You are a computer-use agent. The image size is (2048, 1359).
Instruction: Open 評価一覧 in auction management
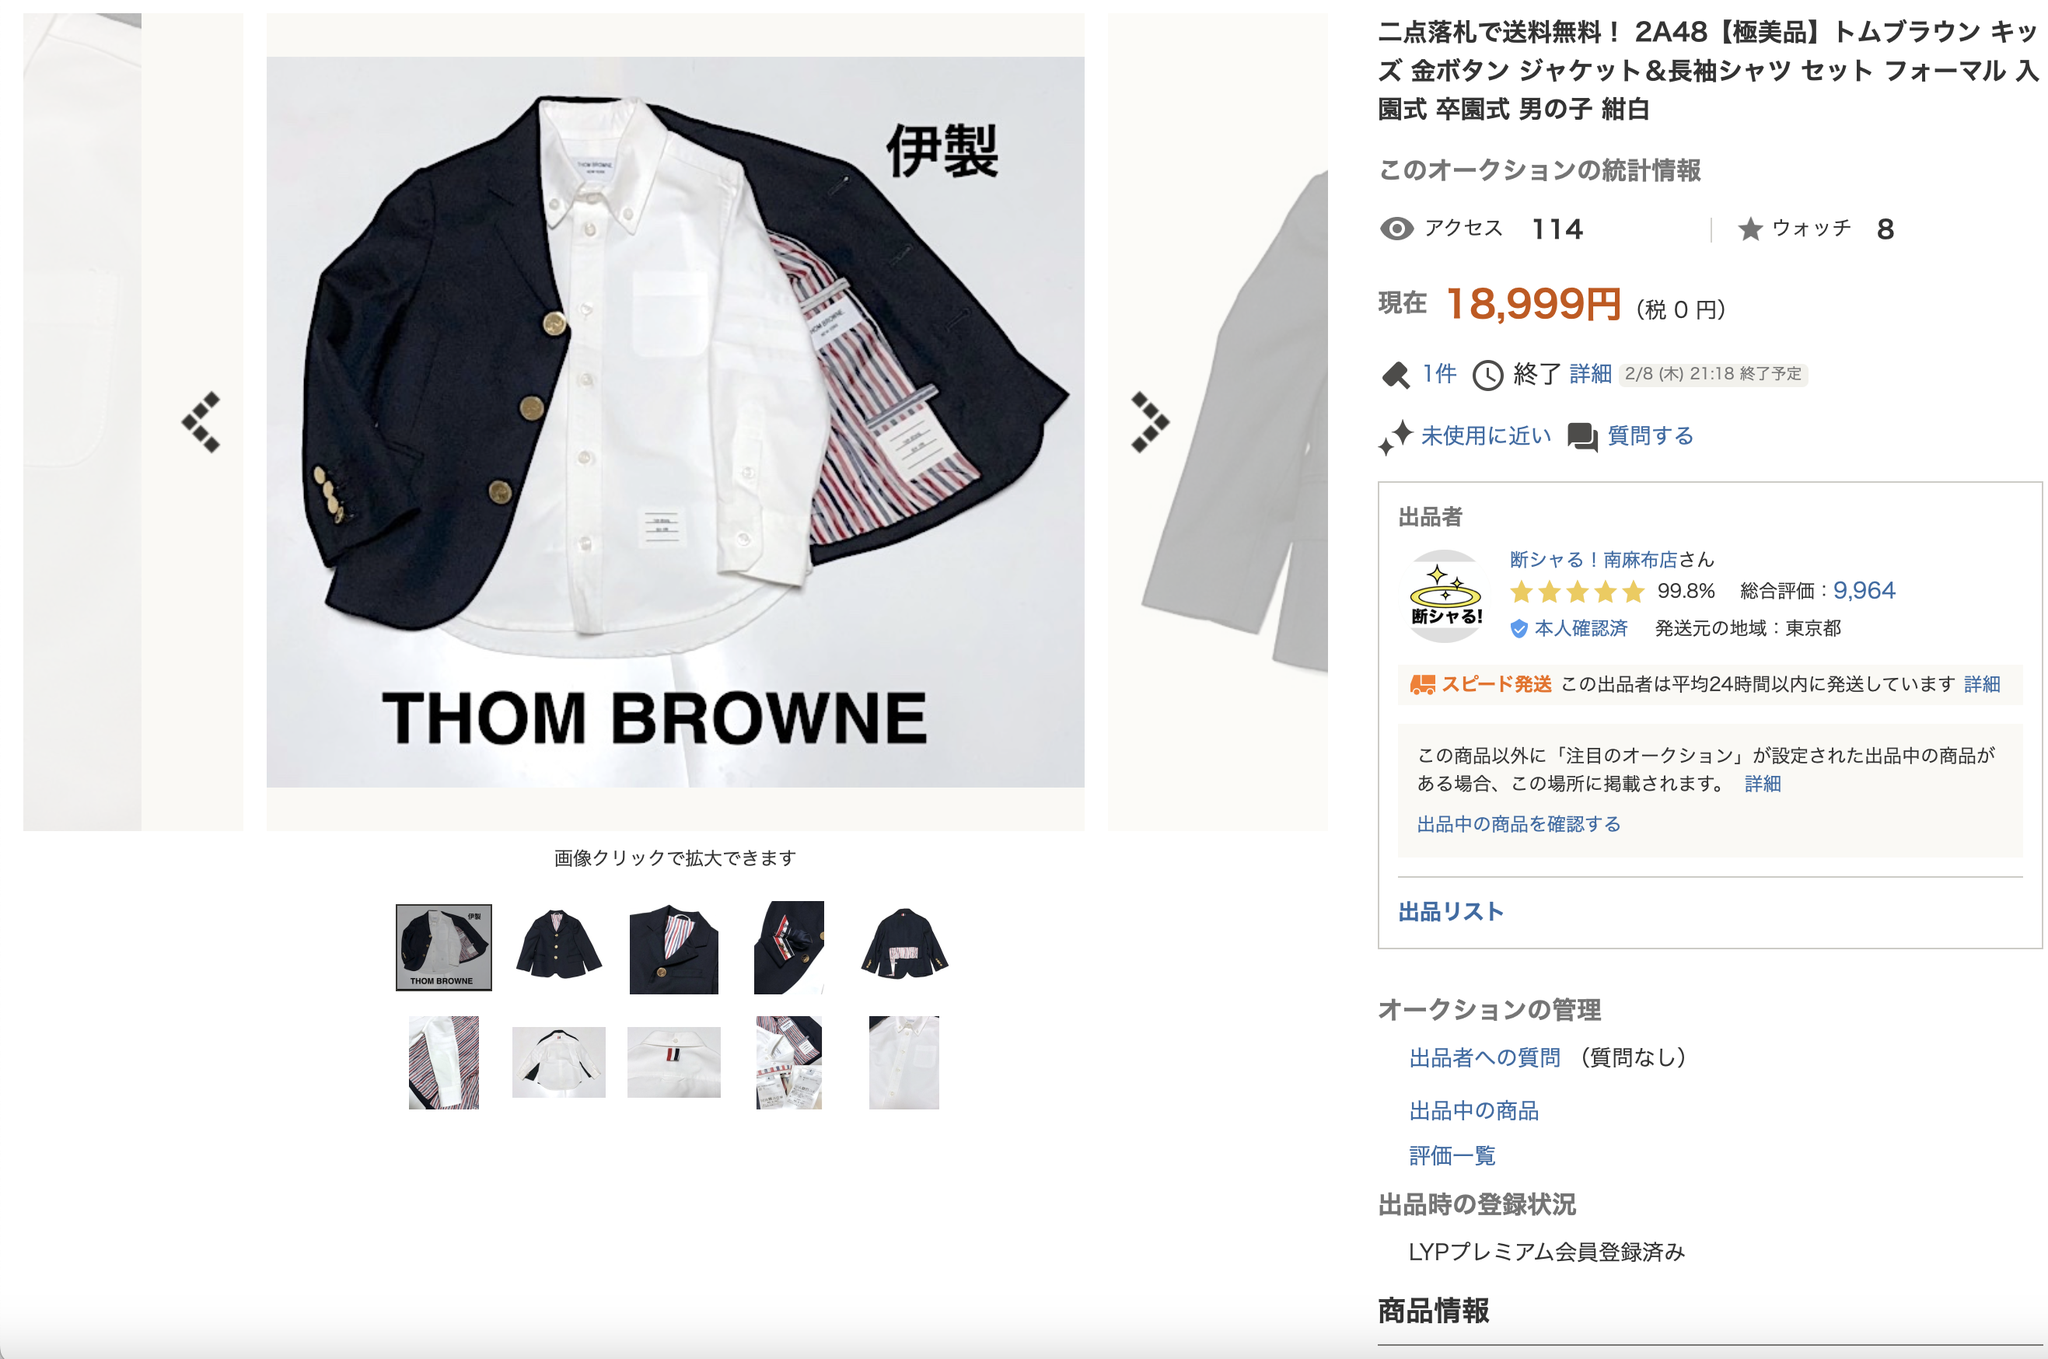pyautogui.click(x=1452, y=1155)
